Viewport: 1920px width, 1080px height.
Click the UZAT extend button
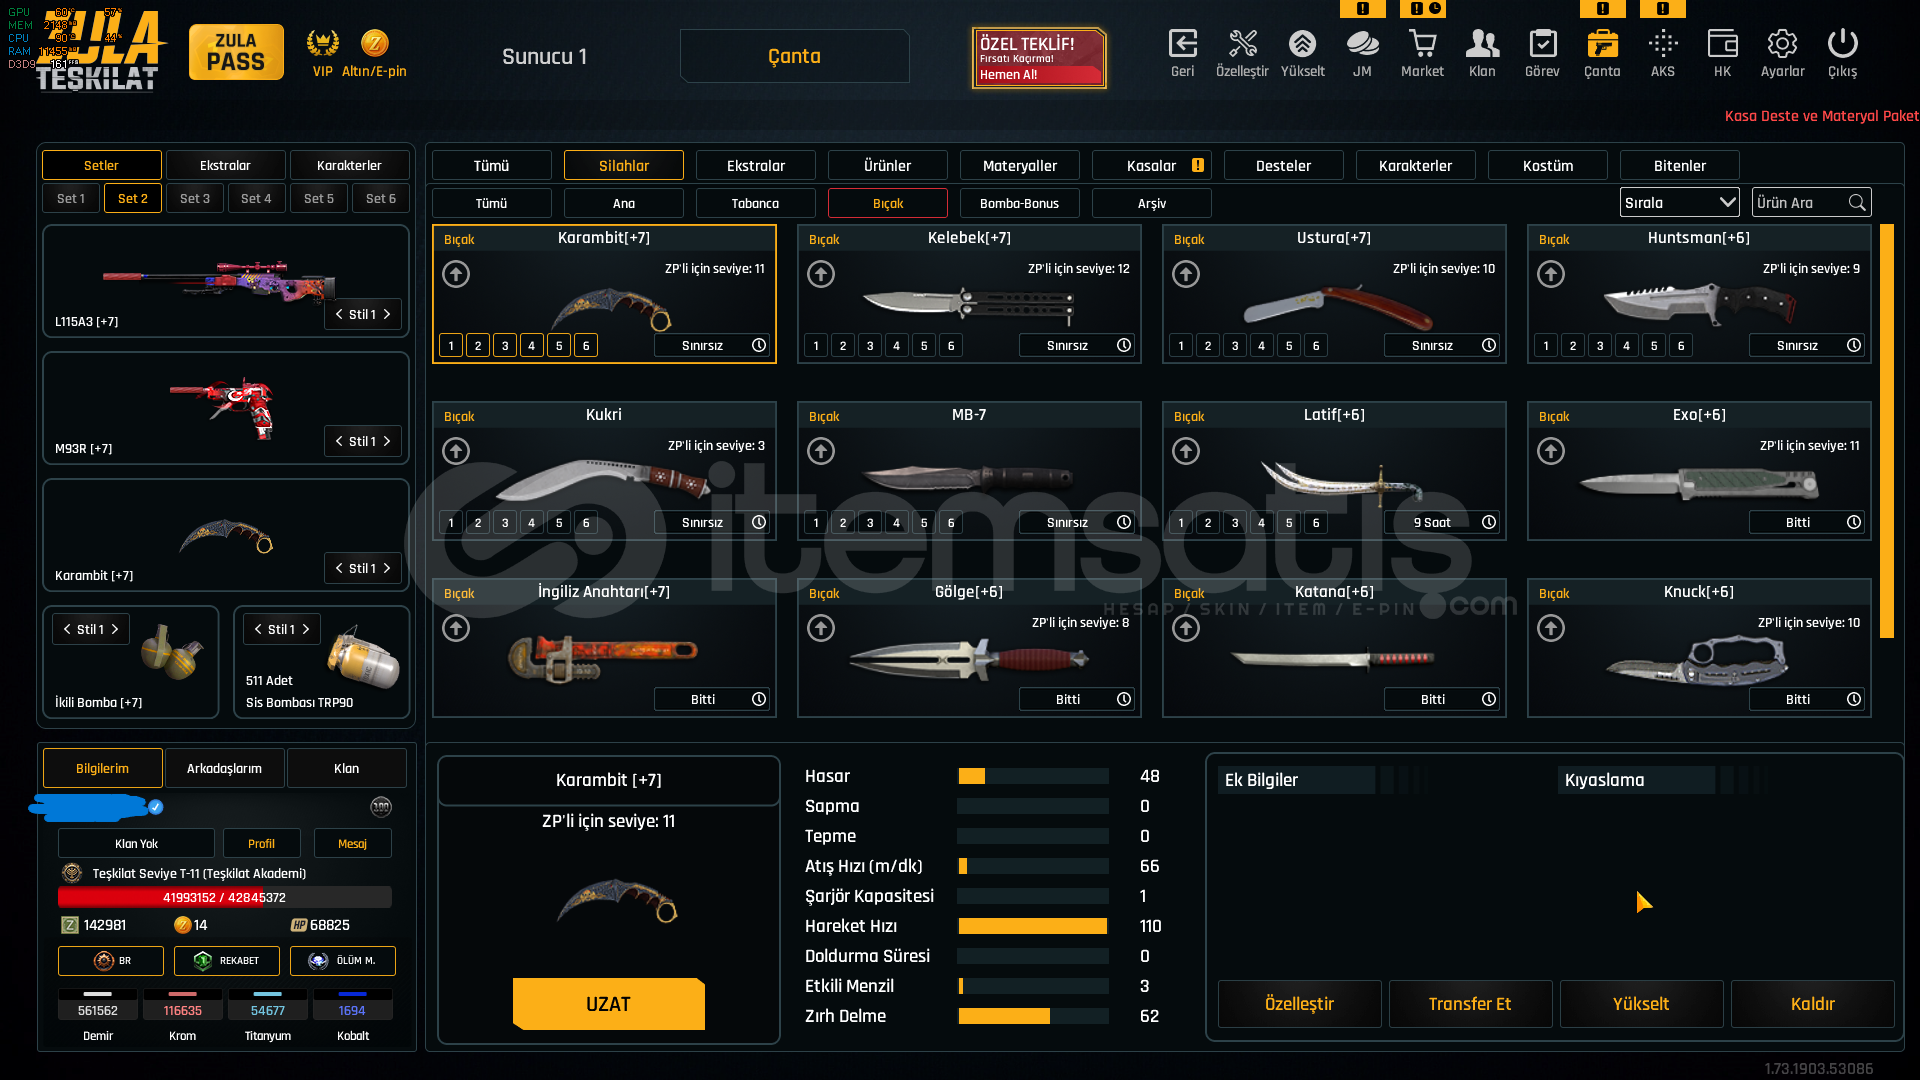[x=608, y=1004]
